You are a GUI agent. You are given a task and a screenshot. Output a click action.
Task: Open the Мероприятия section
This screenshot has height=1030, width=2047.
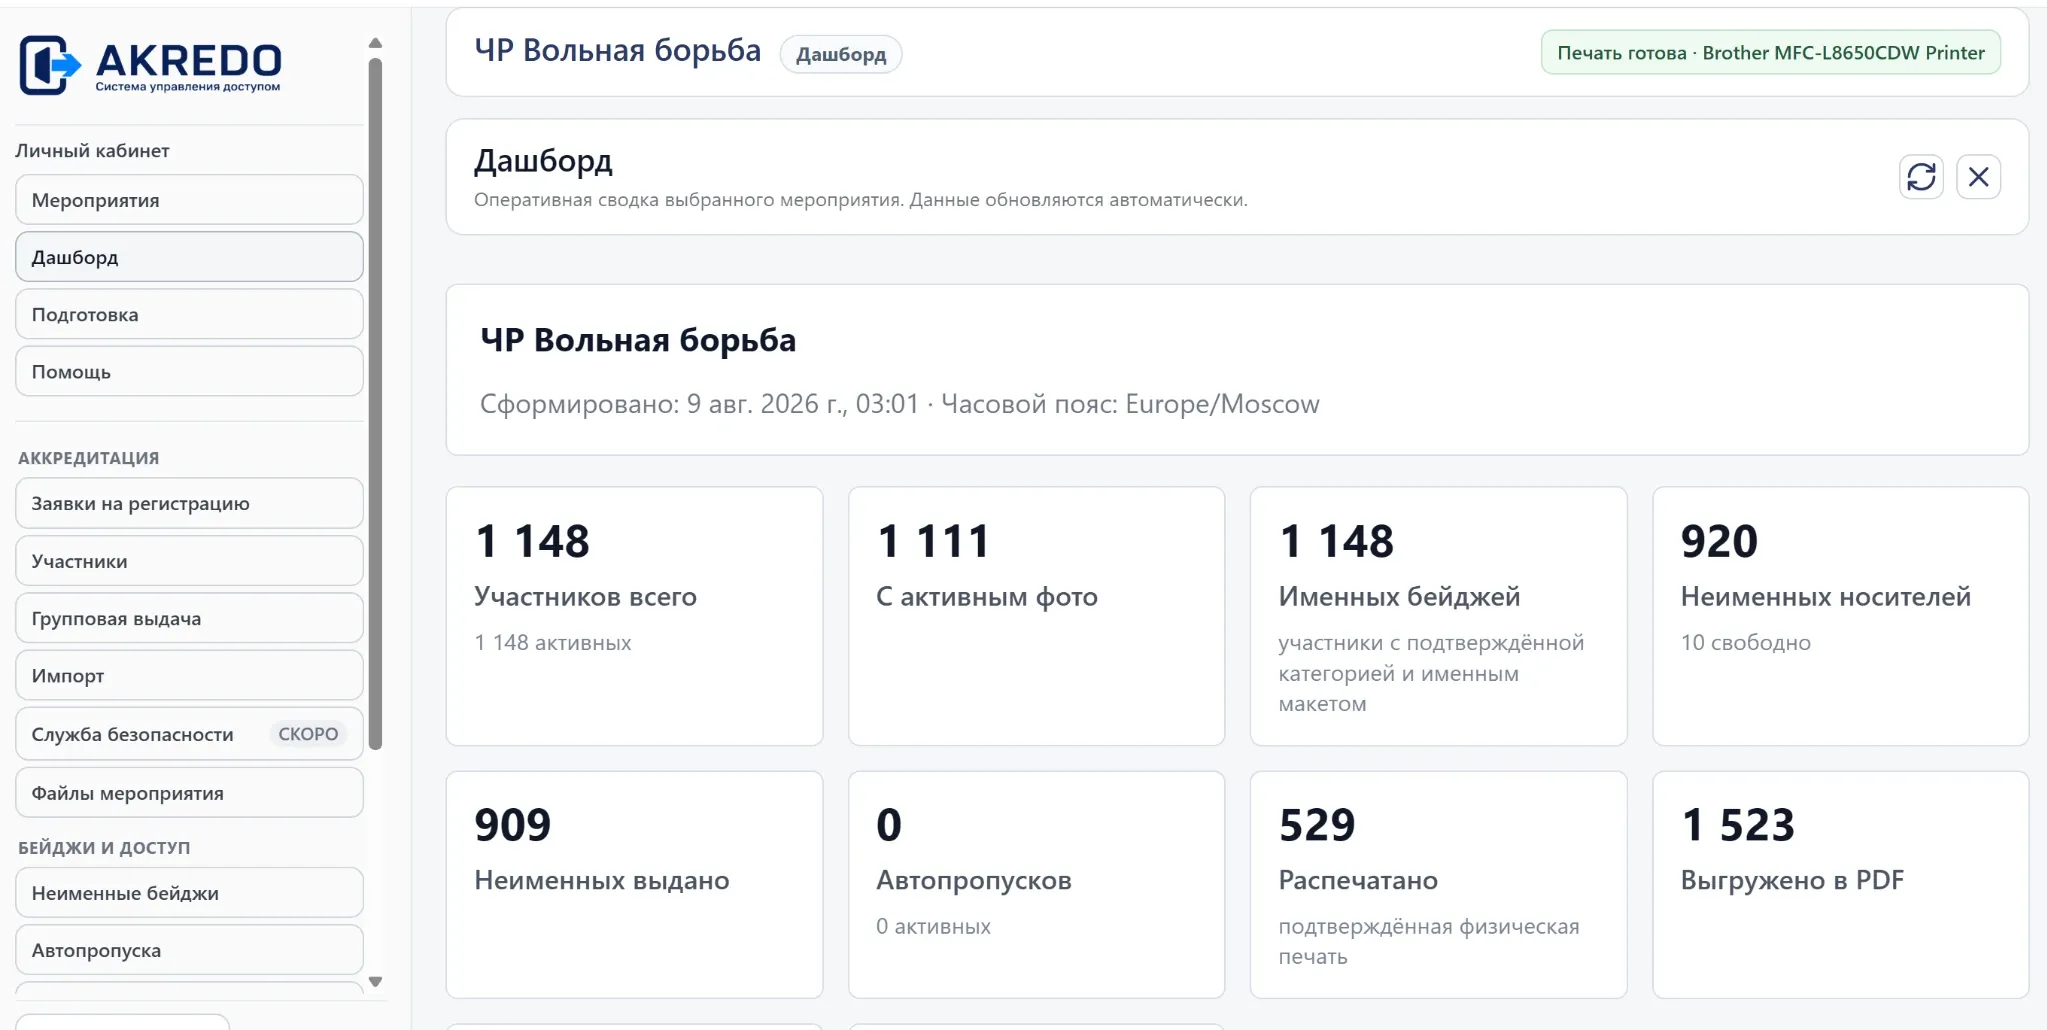tap(189, 200)
